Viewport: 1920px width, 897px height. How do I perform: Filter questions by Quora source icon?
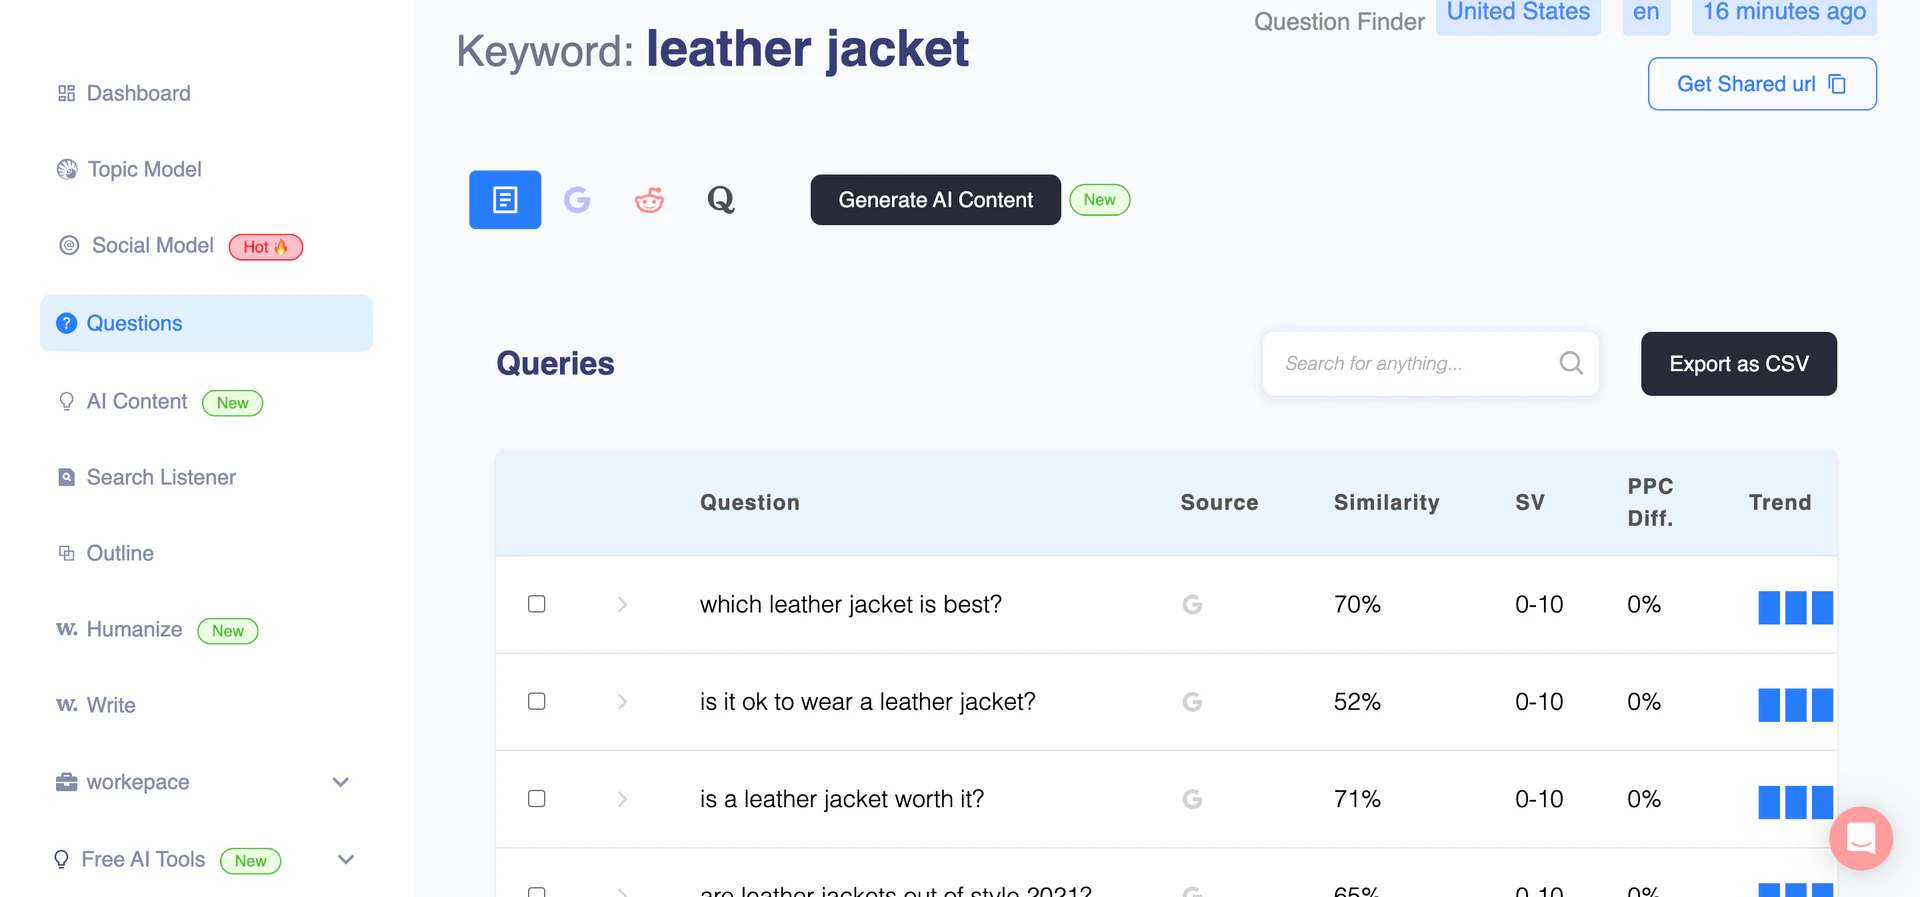click(721, 200)
